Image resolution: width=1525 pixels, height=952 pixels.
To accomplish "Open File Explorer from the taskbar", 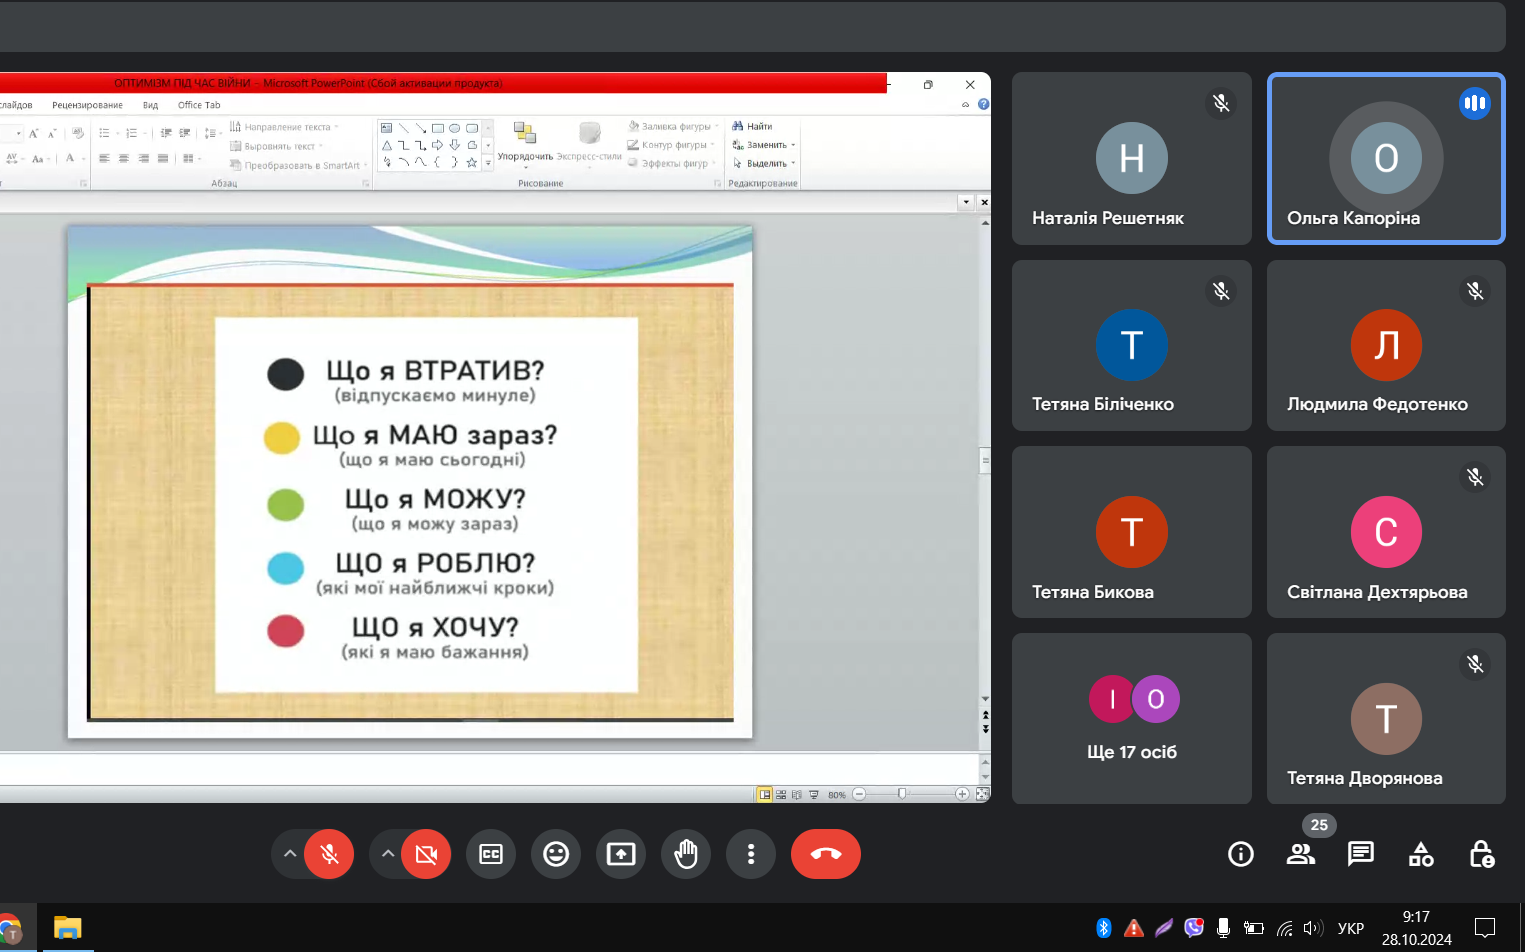I will (x=67, y=928).
